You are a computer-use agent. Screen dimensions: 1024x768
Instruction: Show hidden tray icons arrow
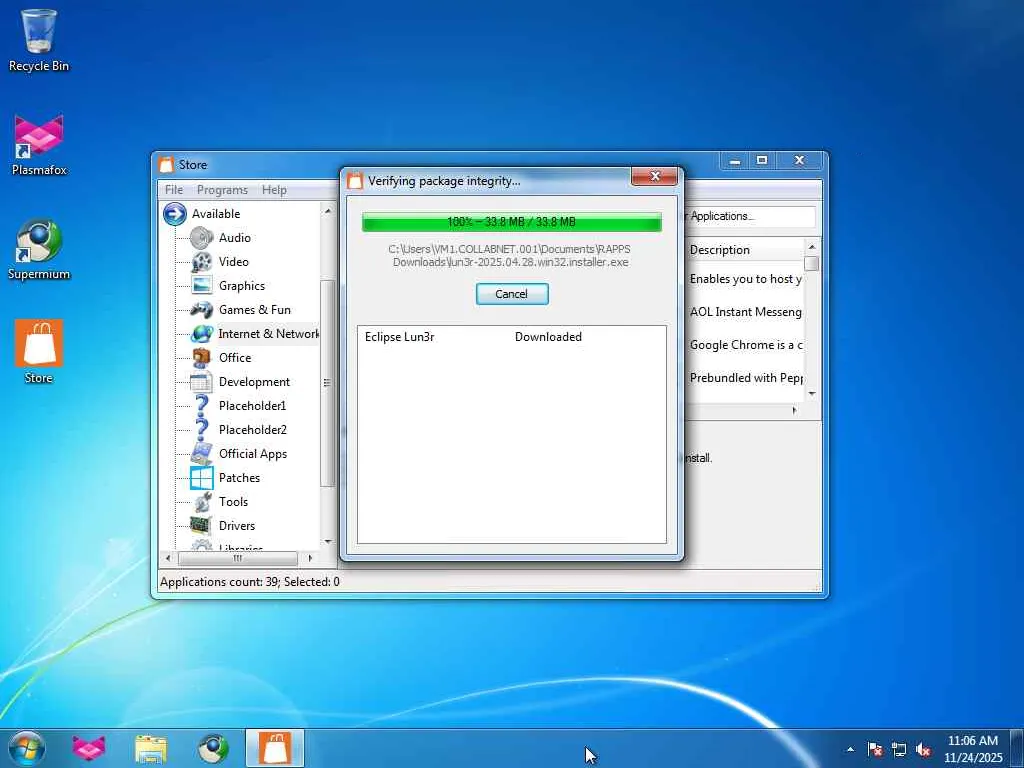850,749
